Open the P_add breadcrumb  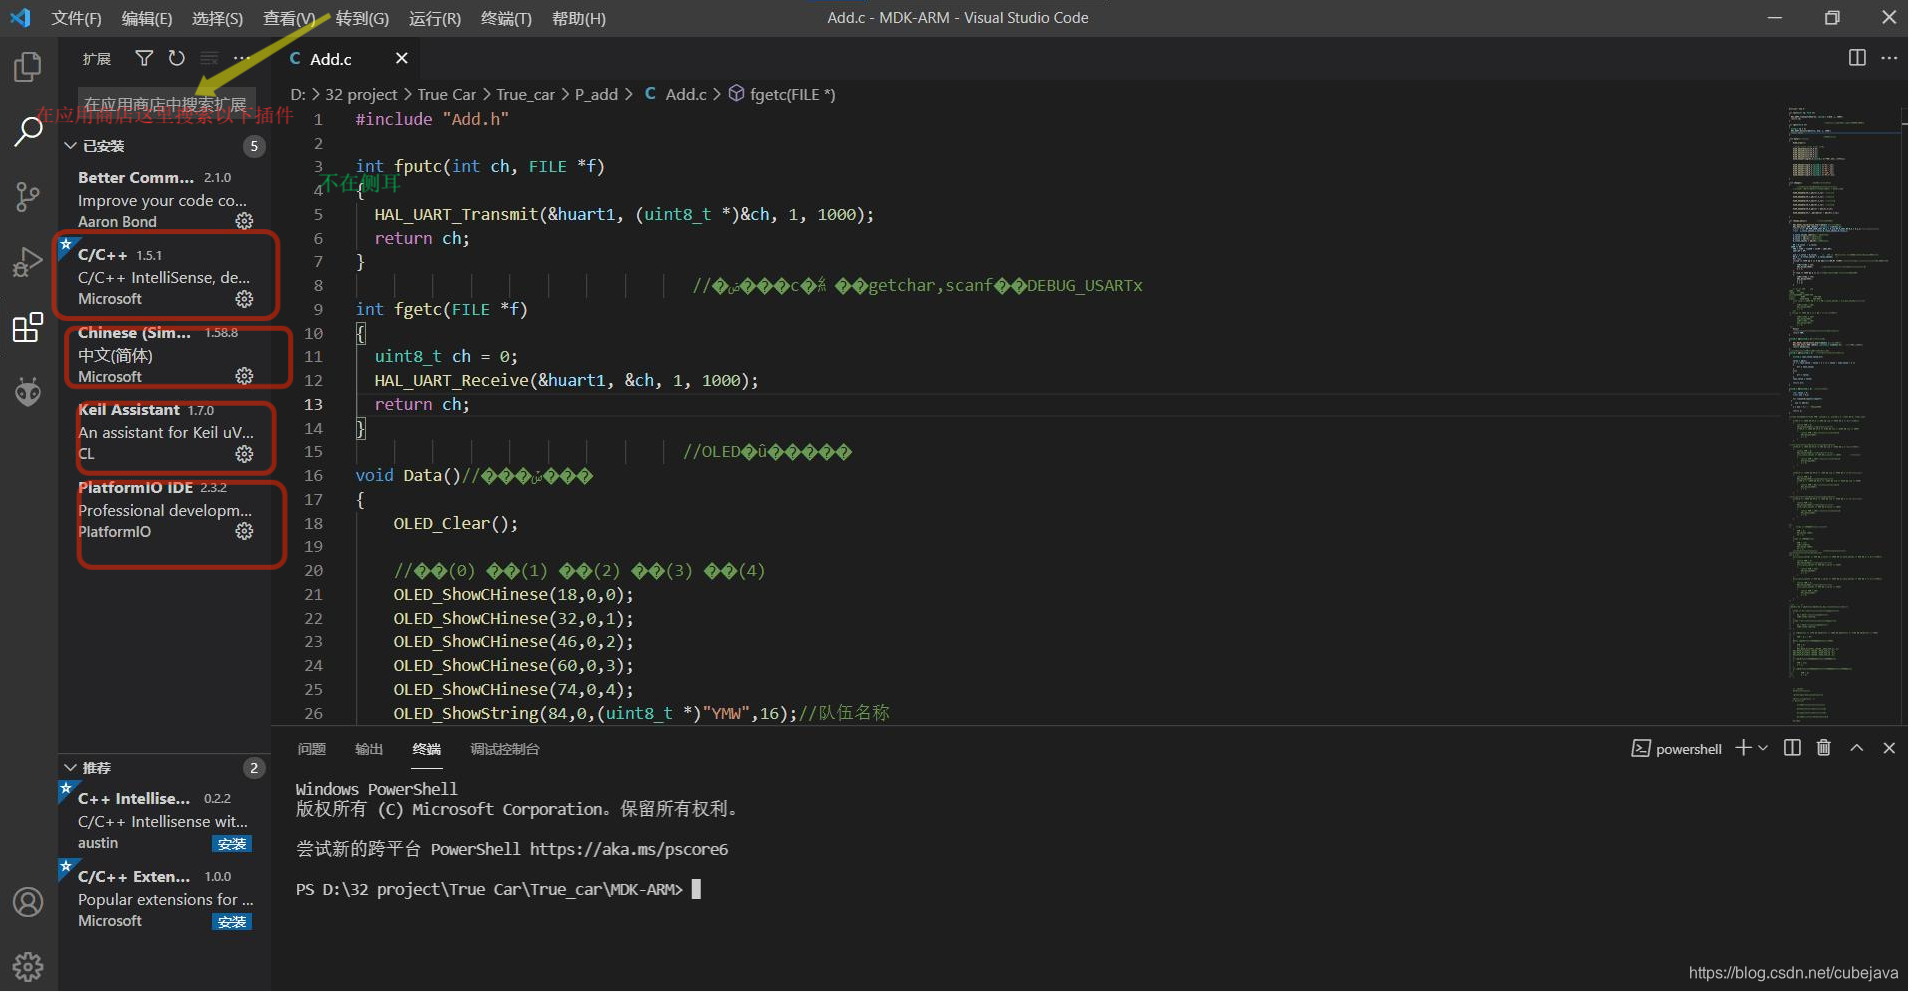(596, 94)
